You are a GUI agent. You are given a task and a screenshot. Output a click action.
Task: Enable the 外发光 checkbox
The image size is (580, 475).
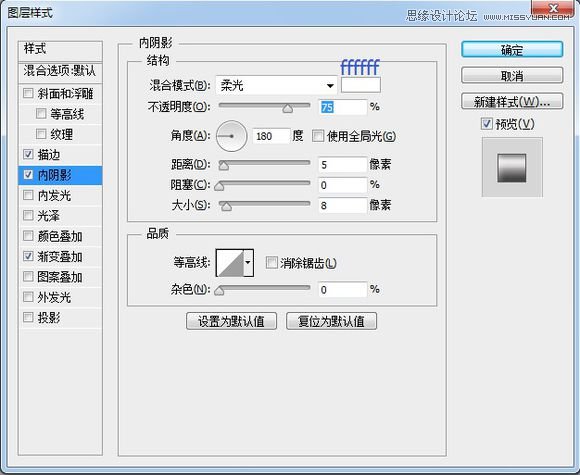pyautogui.click(x=28, y=296)
